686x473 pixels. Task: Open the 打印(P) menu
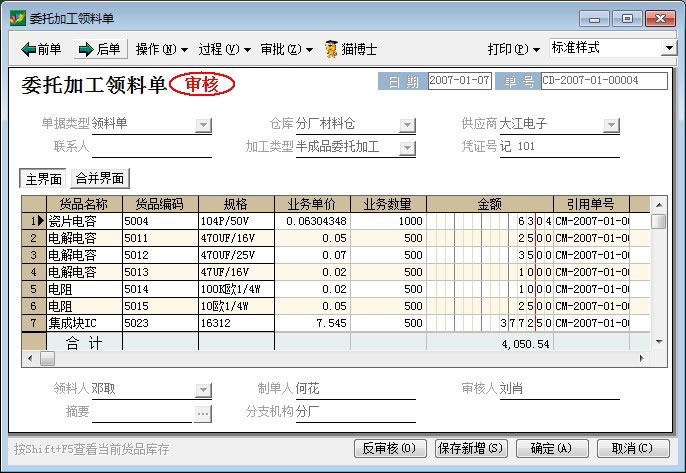[514, 49]
